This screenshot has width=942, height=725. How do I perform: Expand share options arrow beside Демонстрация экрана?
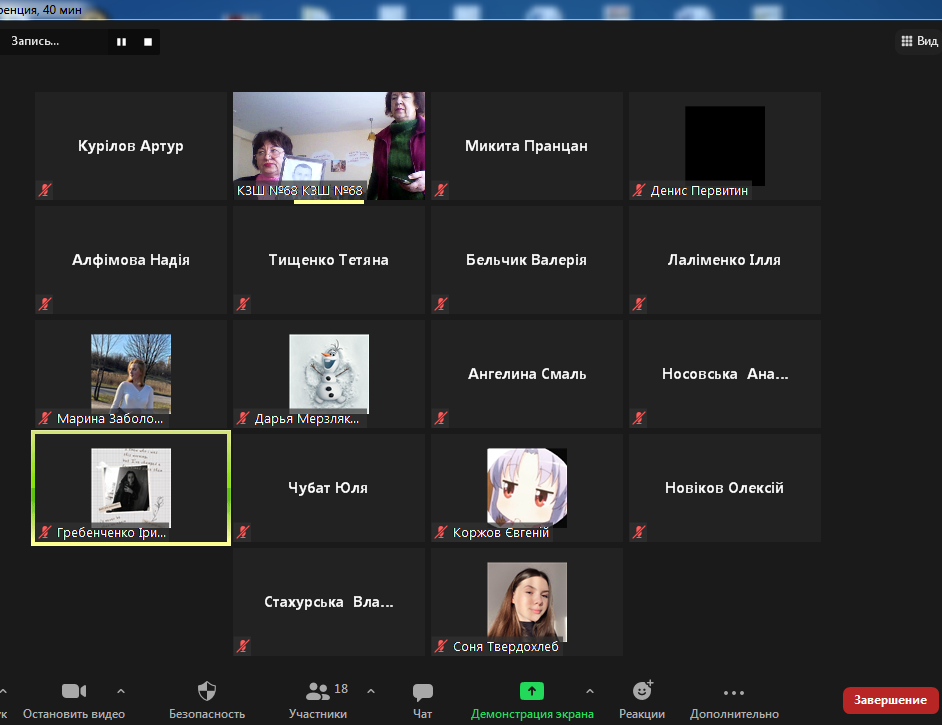(589, 691)
